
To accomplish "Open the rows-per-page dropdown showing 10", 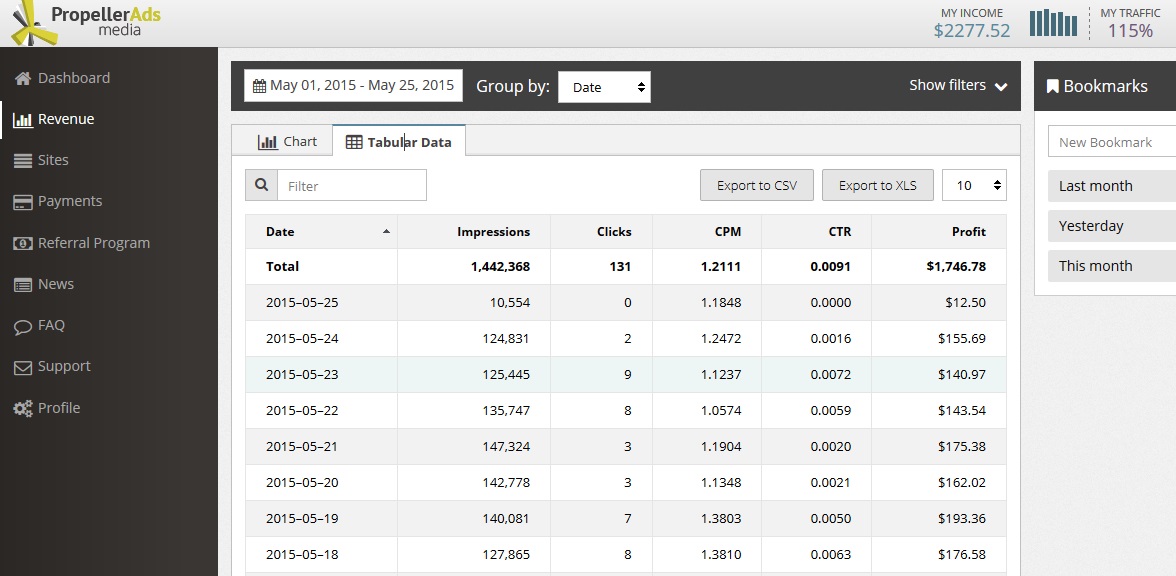I will 974,185.
